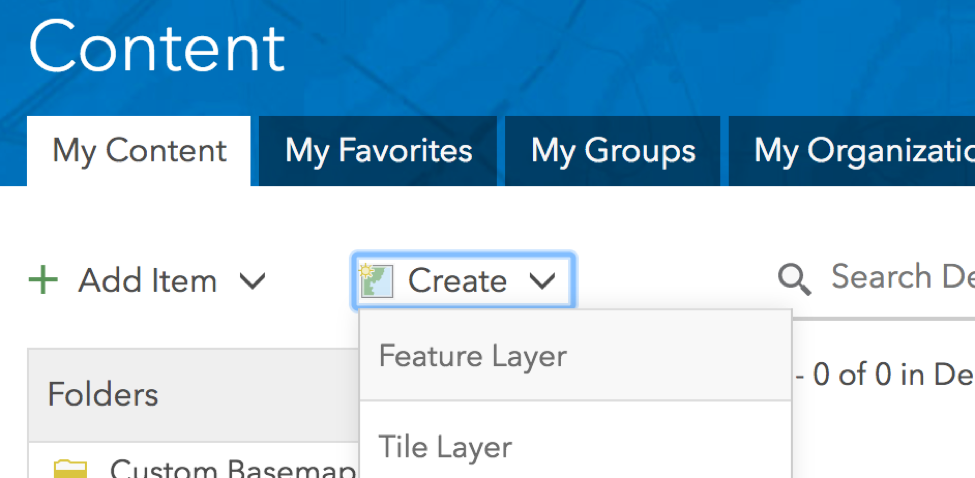The width and height of the screenshot is (975, 478).
Task: Focus the Search input field
Action: (x=902, y=277)
